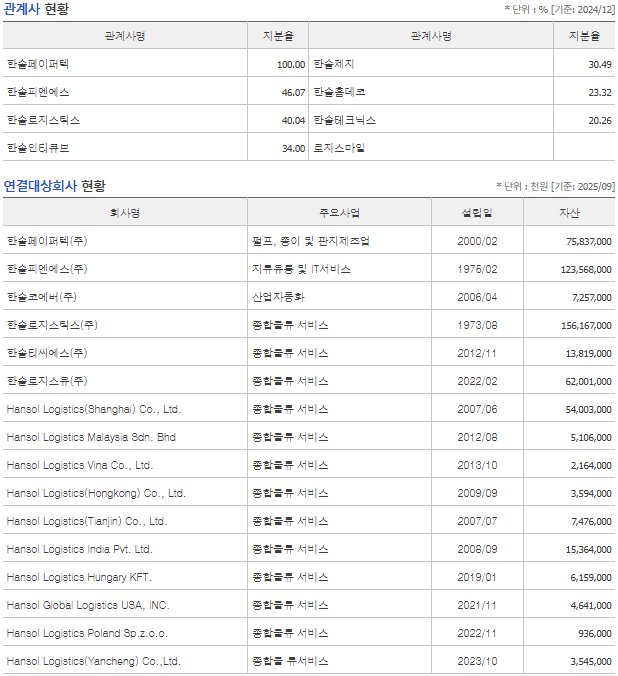618x676 pixels.
Task: Click the 단위 : 천원 [기준: 2025/09] note
Action: (555, 186)
